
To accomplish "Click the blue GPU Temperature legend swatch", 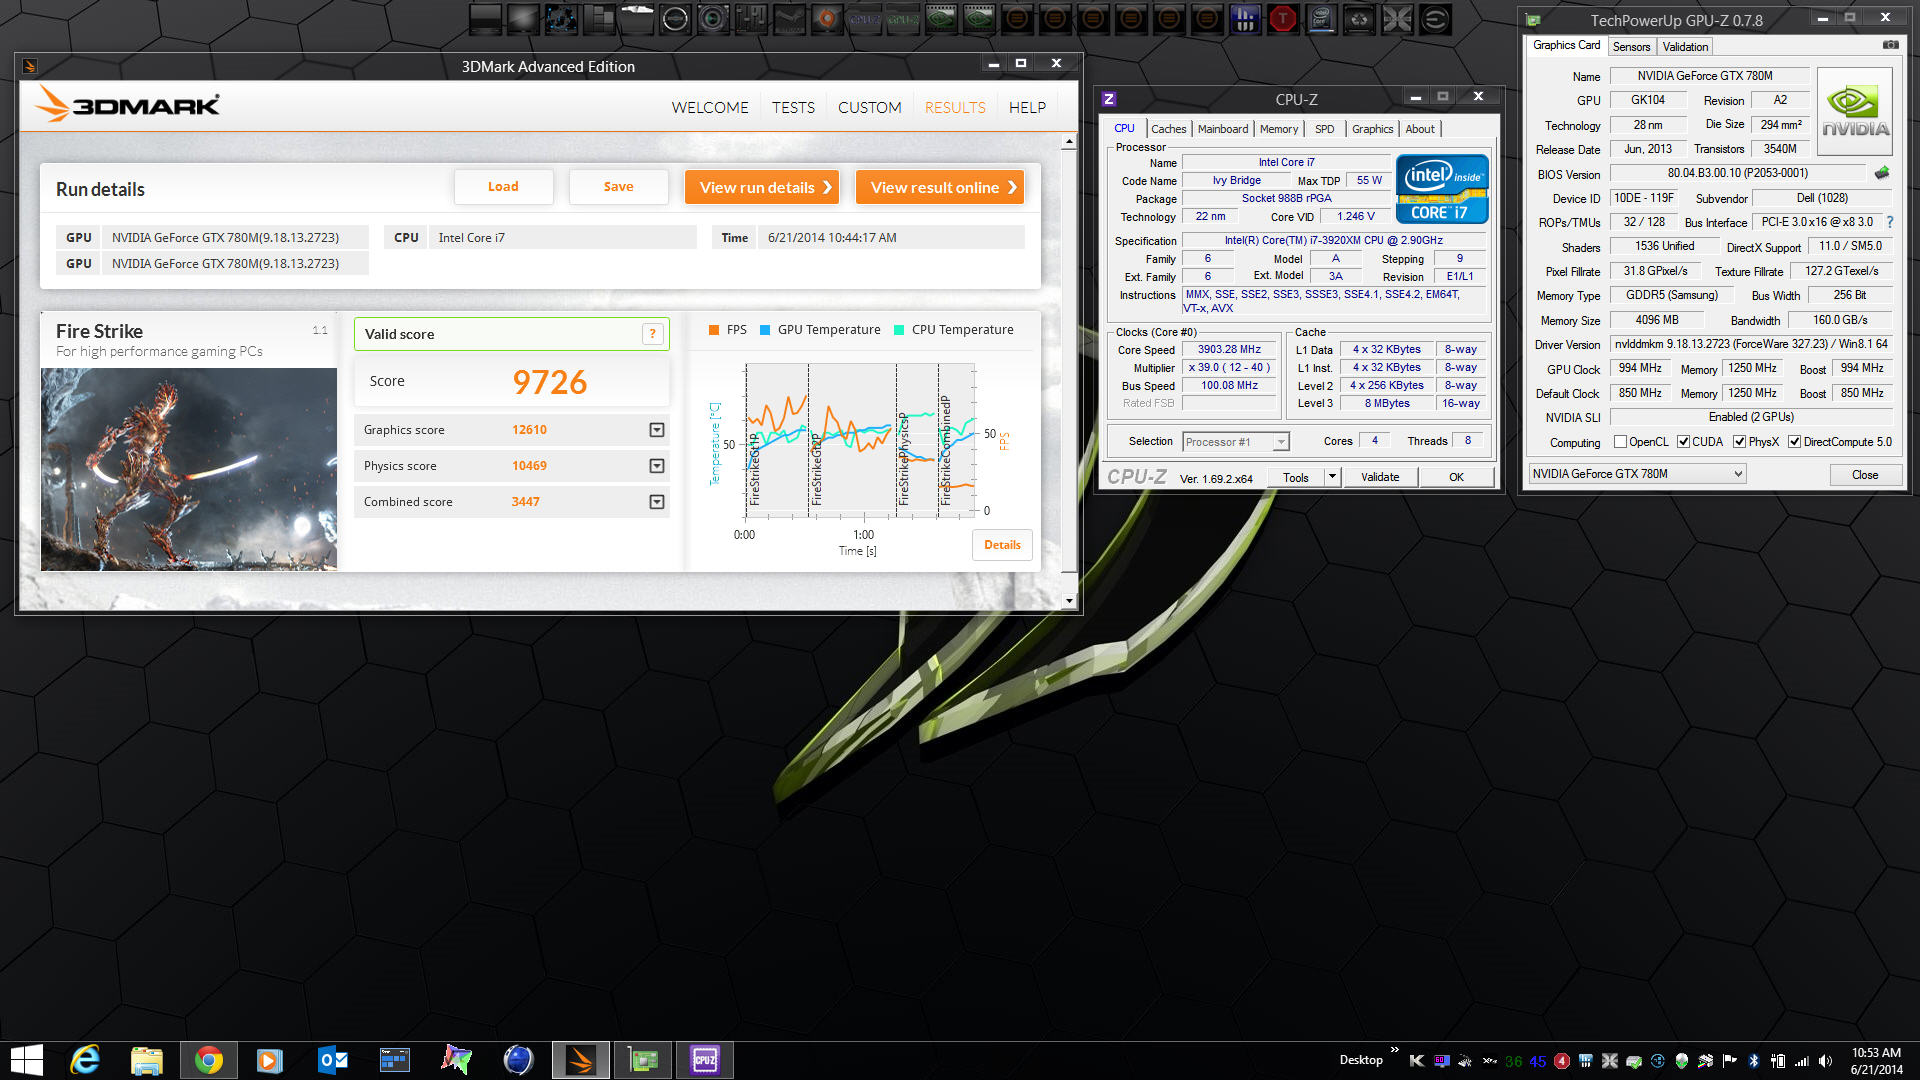I will (x=765, y=330).
